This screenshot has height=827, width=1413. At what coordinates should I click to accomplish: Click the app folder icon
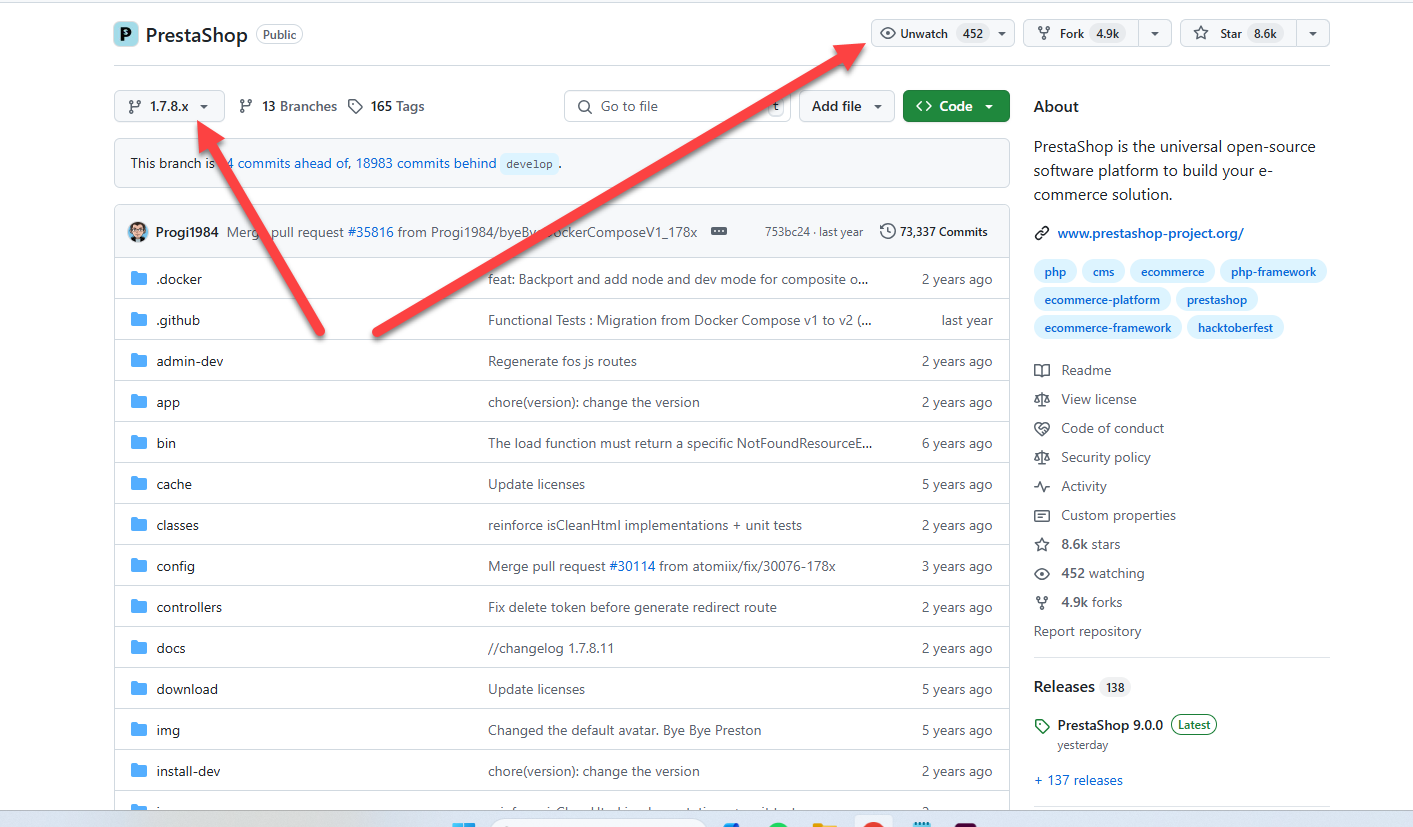[139, 402]
